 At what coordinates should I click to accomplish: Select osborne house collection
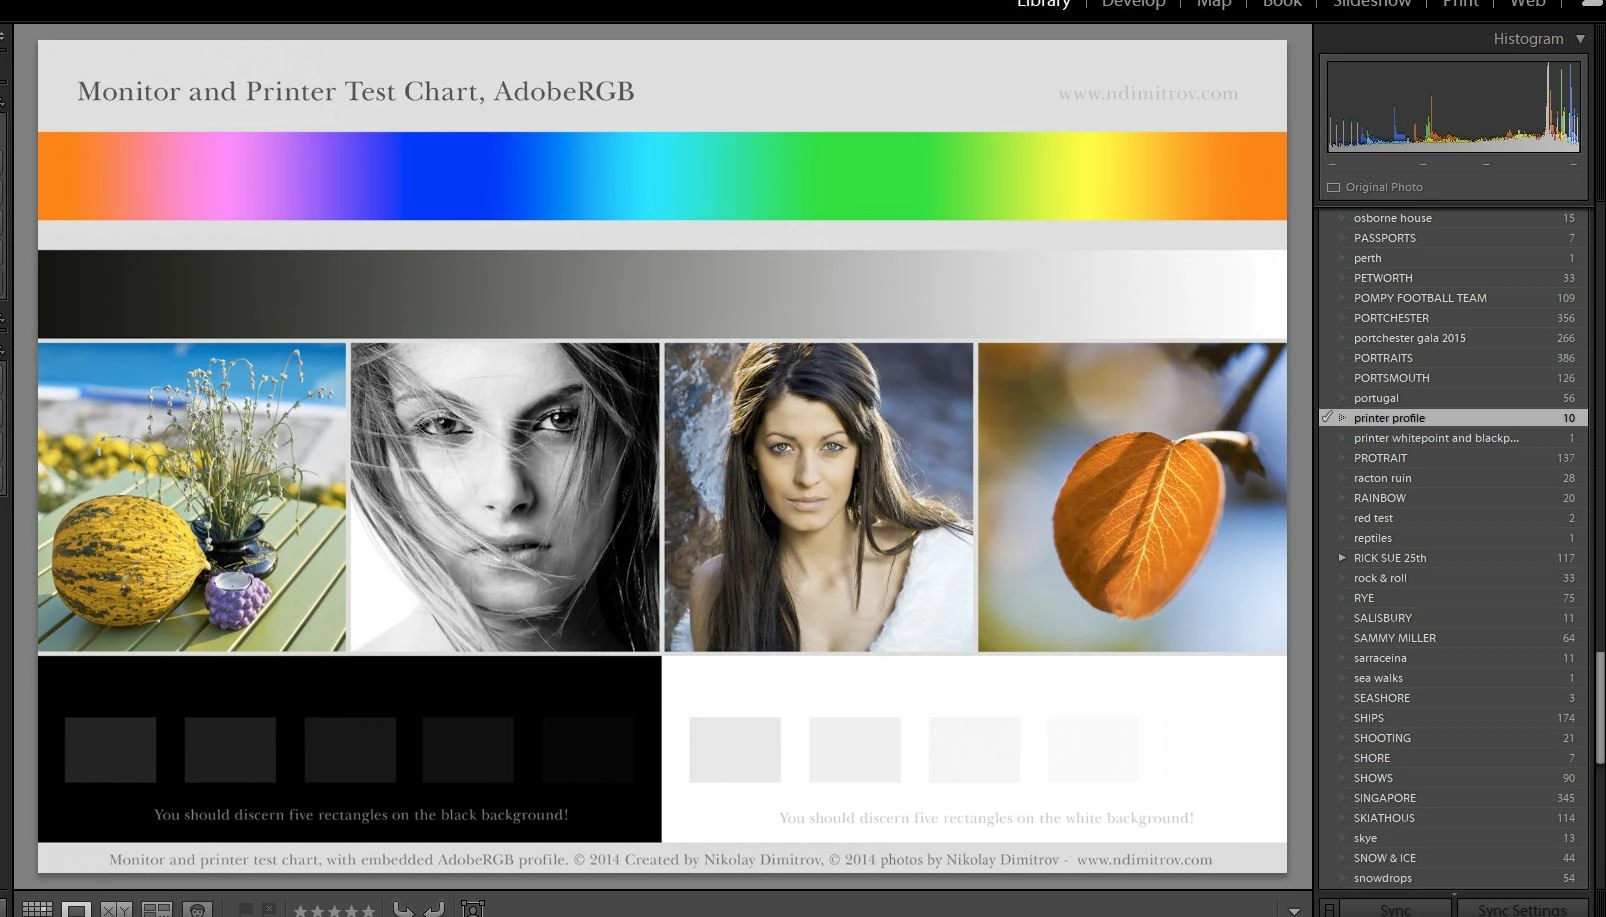[1453, 218]
